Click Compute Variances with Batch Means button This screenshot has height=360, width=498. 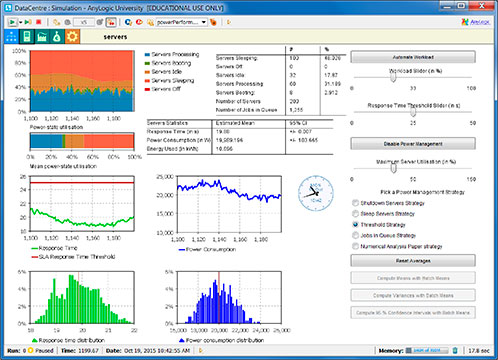pyautogui.click(x=413, y=295)
